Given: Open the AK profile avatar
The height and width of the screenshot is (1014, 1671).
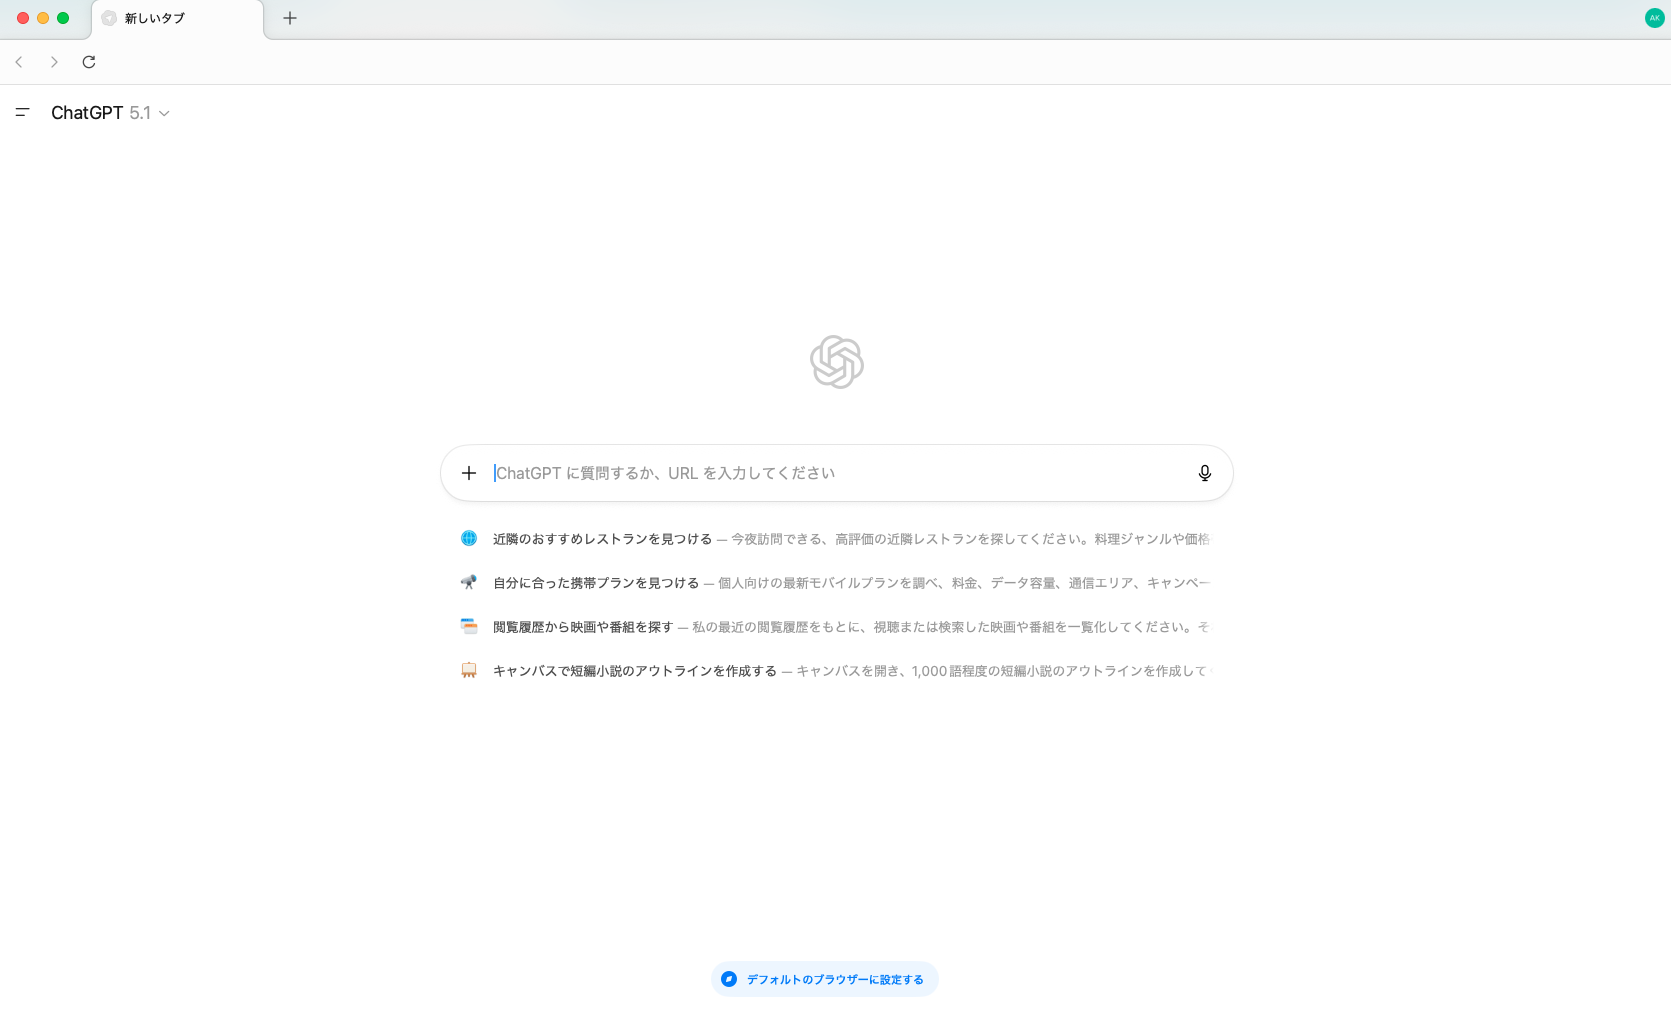Looking at the screenshot, I should [1654, 18].
